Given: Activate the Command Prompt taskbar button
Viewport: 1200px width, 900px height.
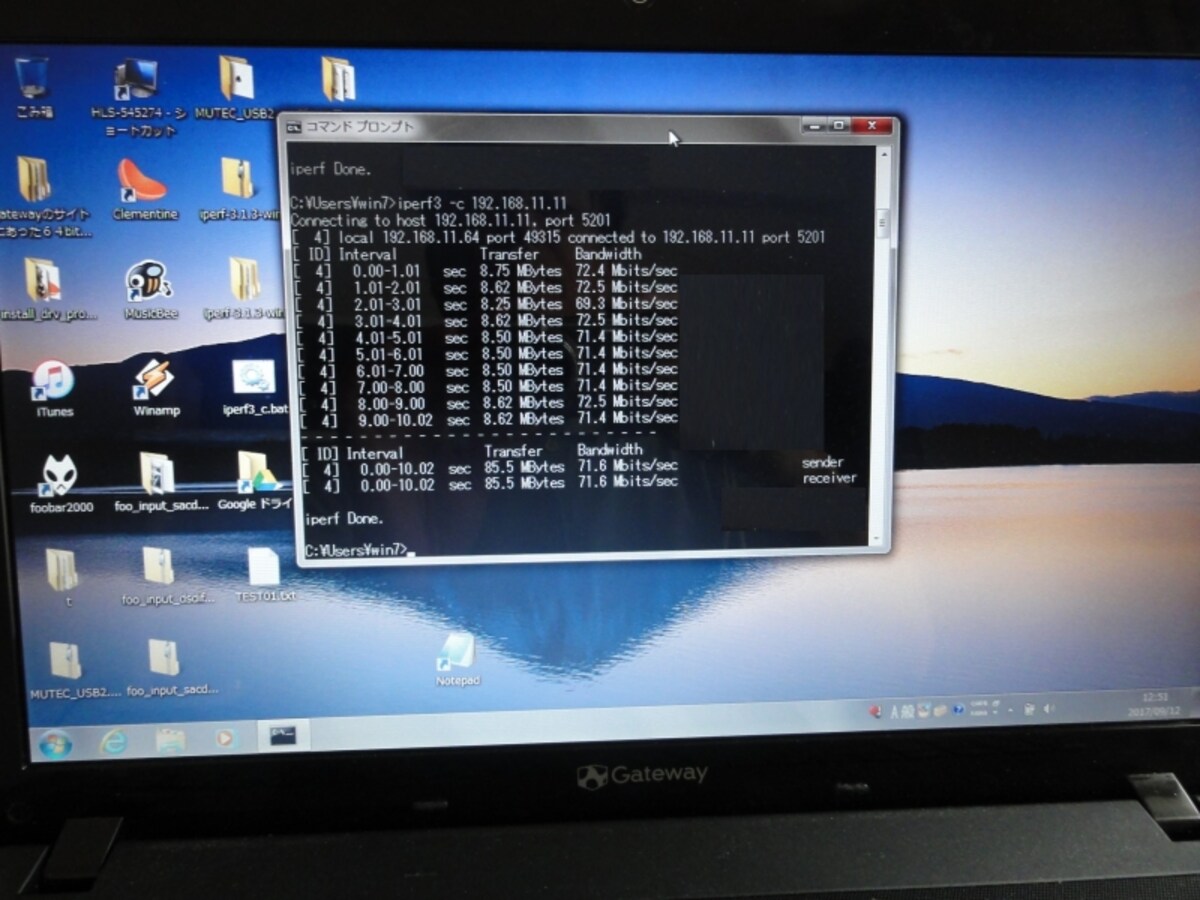Looking at the screenshot, I should pyautogui.click(x=283, y=737).
